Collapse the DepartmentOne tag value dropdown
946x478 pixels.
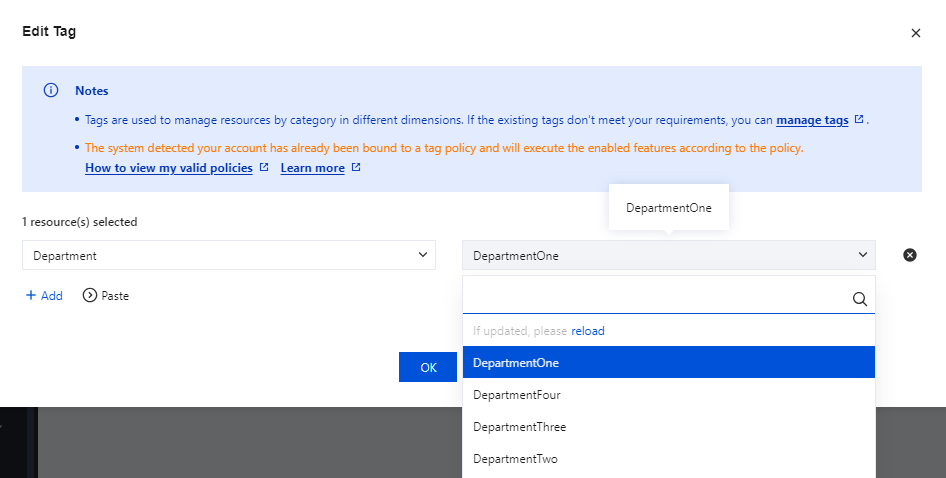click(x=668, y=255)
